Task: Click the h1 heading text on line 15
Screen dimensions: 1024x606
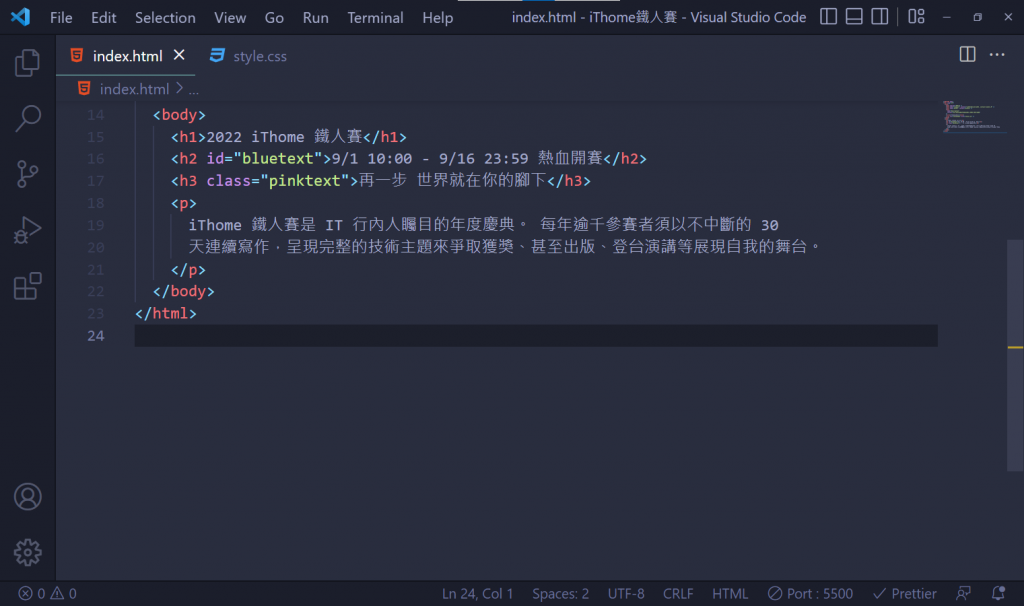Action: (285, 137)
